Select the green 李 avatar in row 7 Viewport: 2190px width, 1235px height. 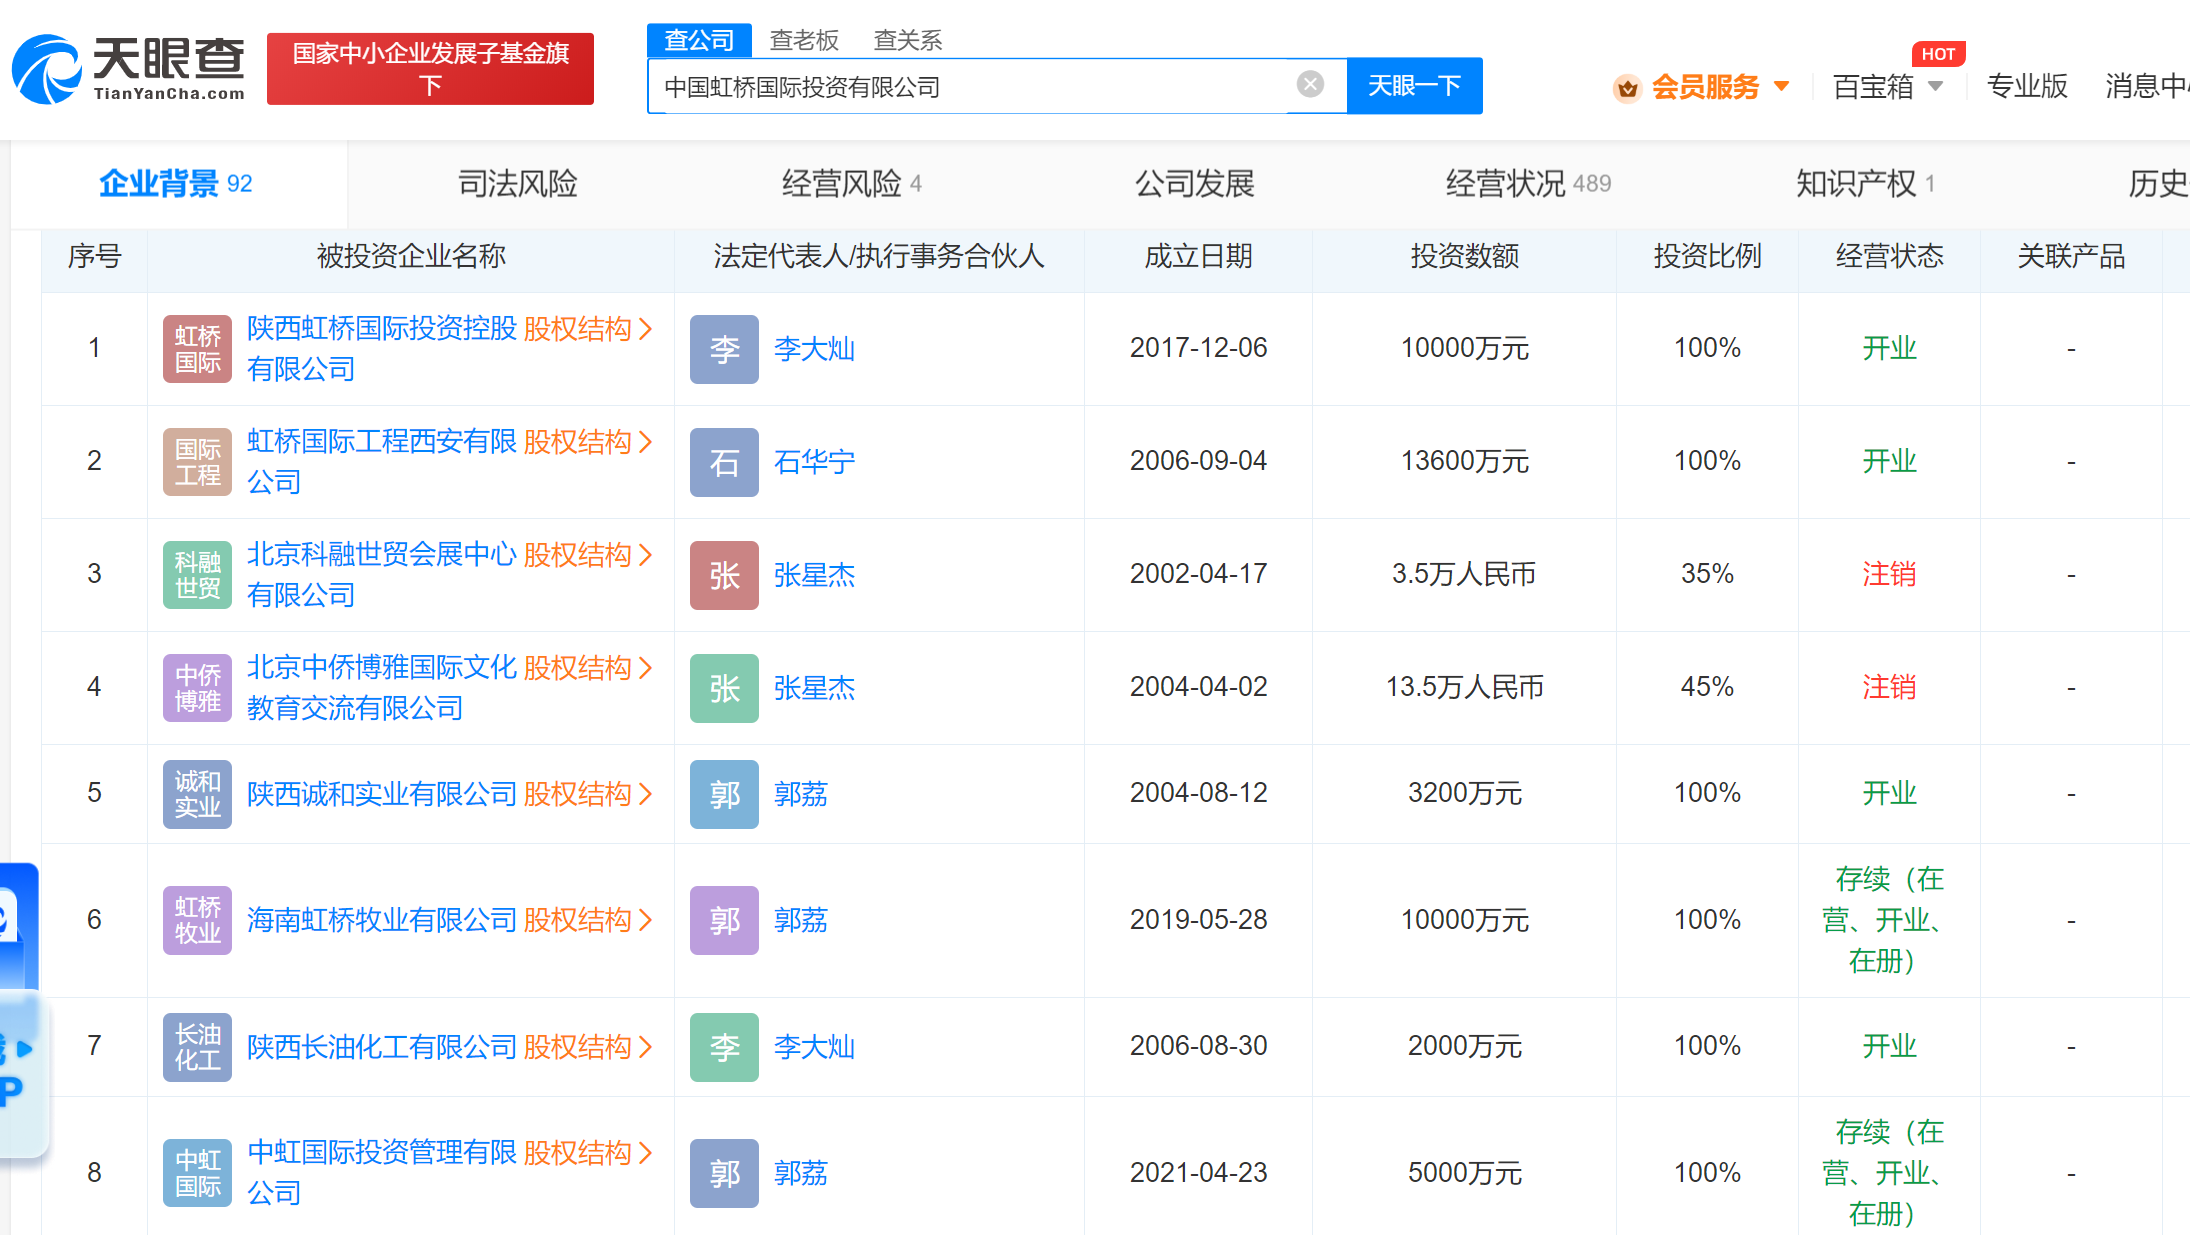(x=724, y=1047)
